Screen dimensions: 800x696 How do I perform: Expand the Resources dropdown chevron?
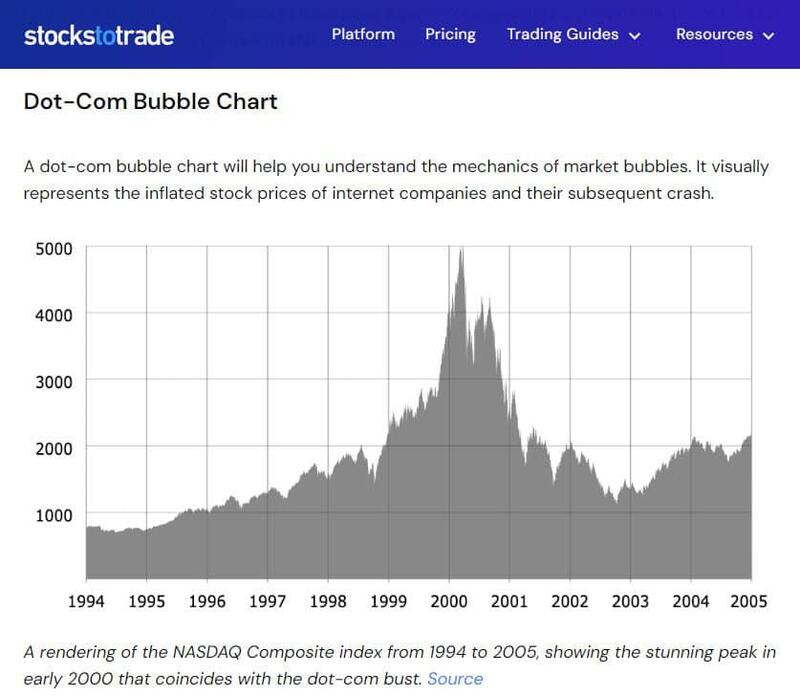769,35
